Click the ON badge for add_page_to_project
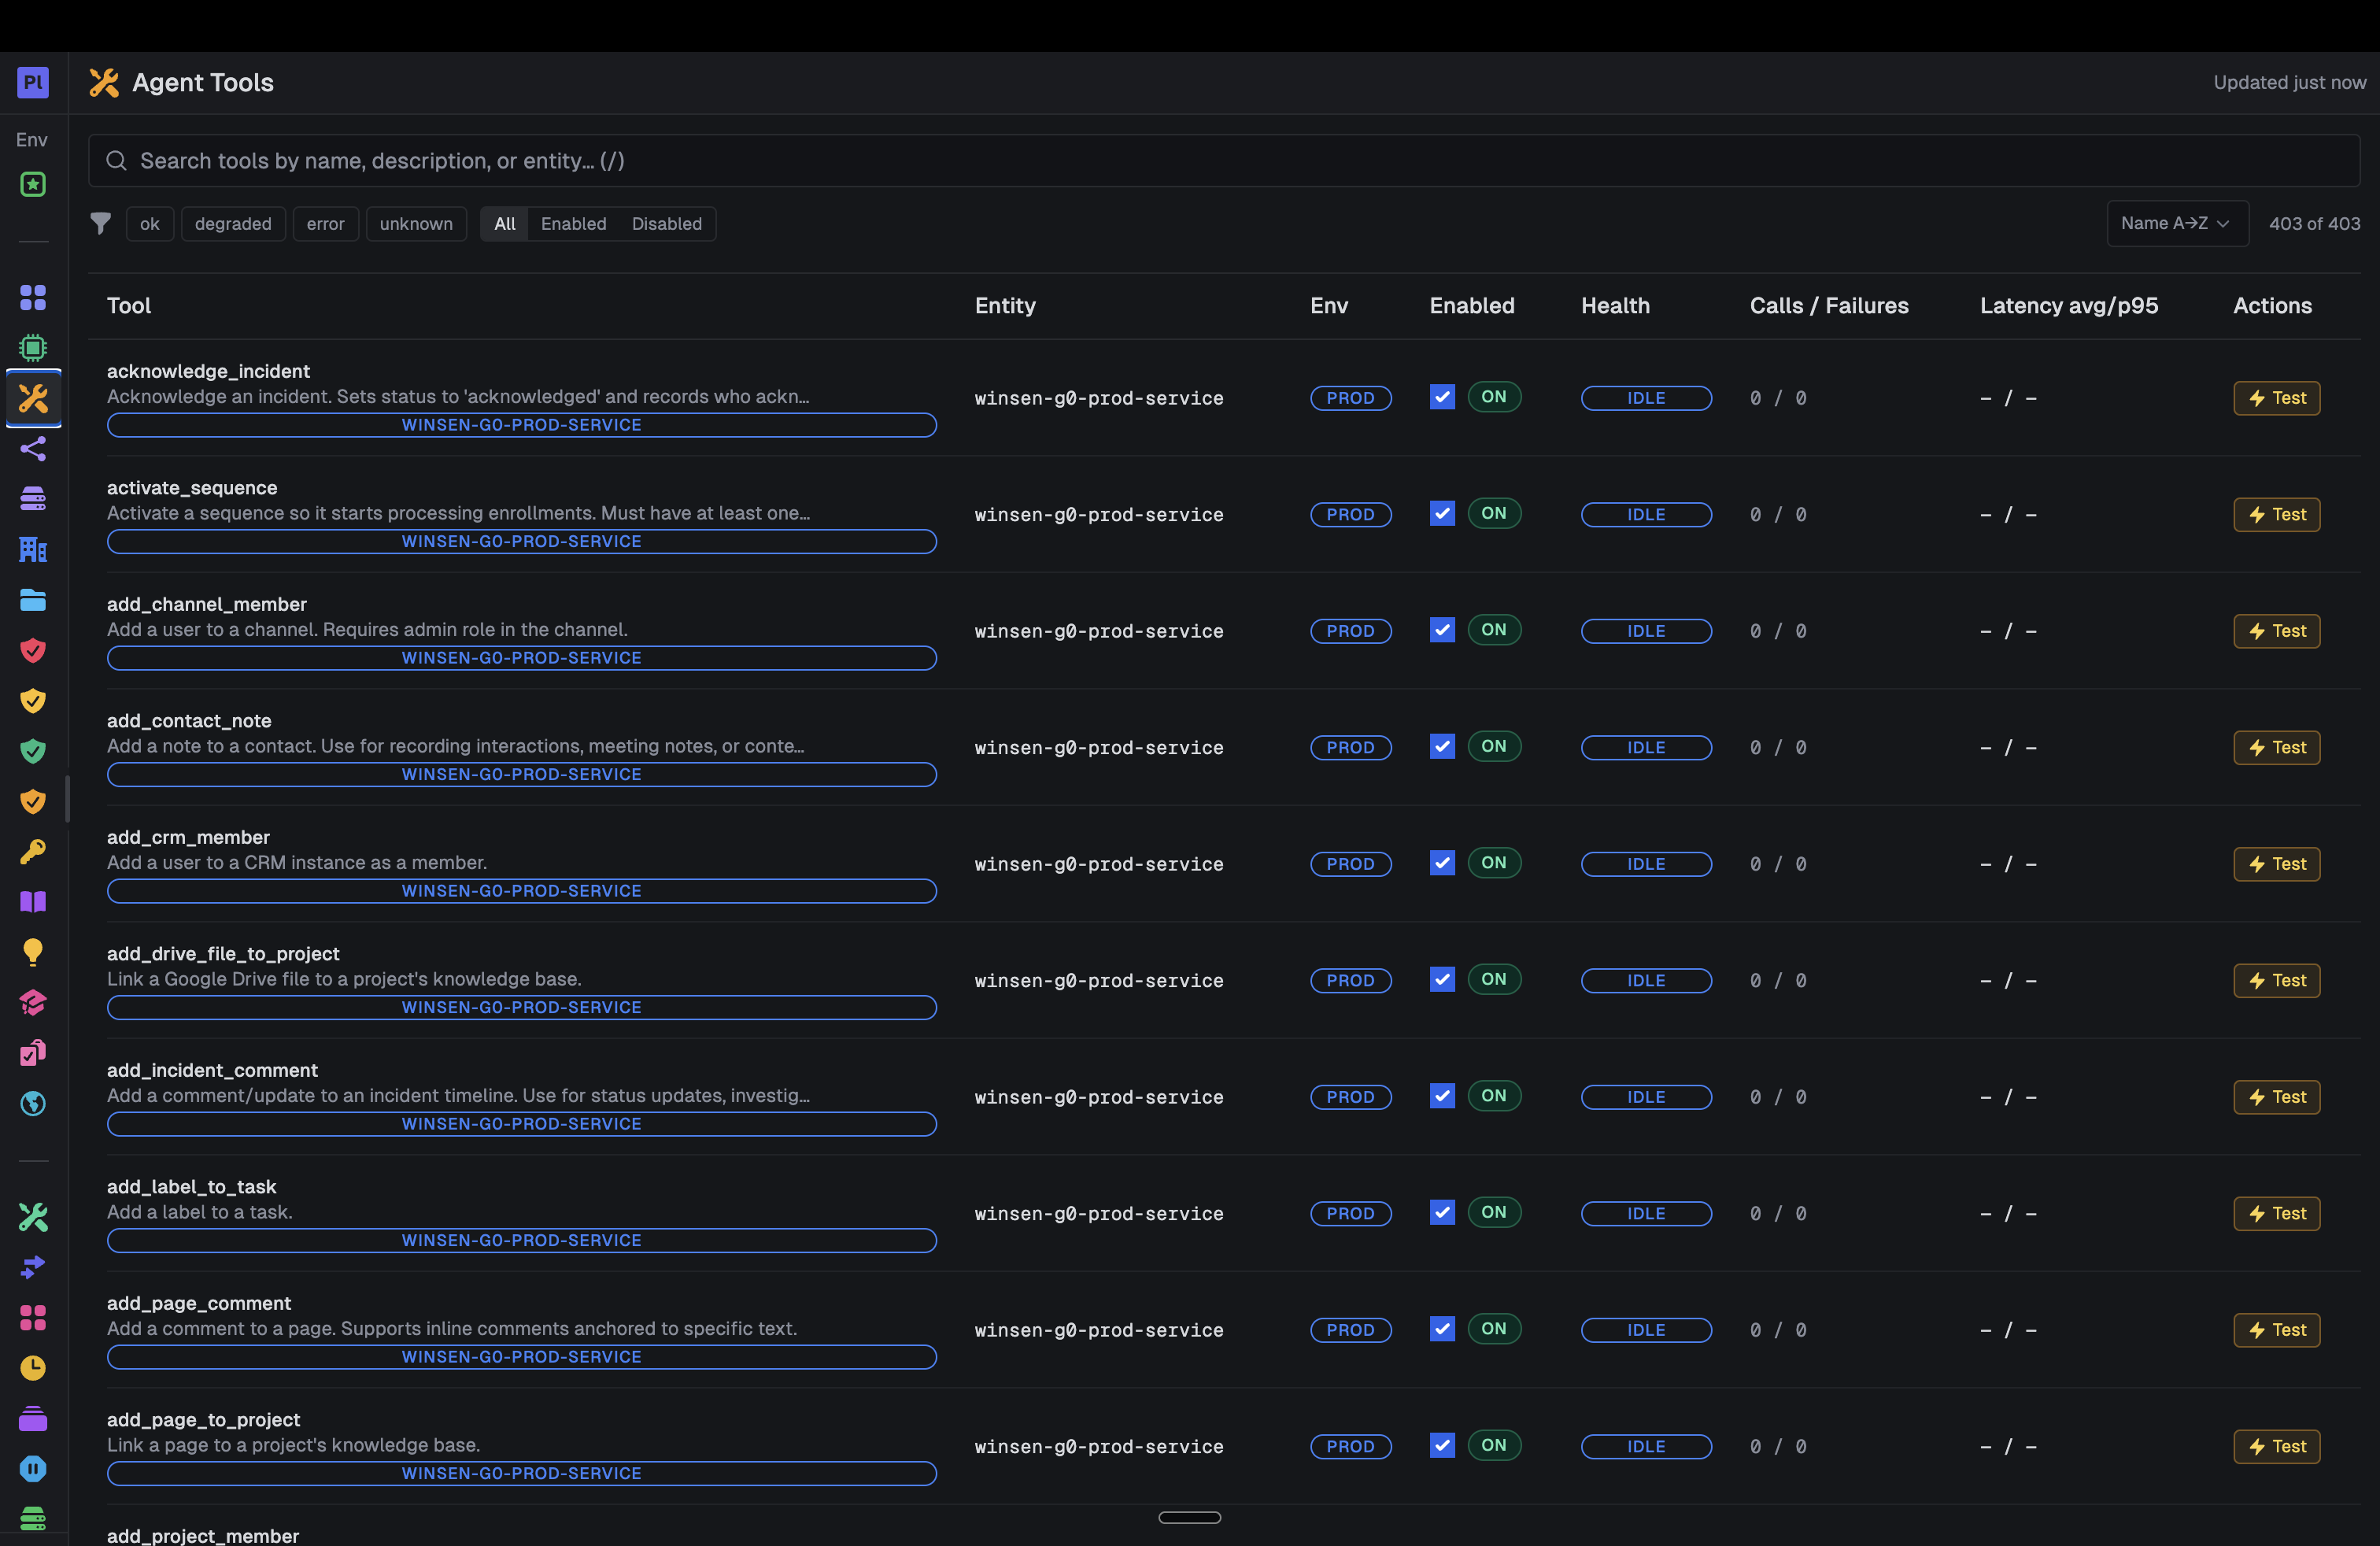2380x1546 pixels. coord(1494,1445)
